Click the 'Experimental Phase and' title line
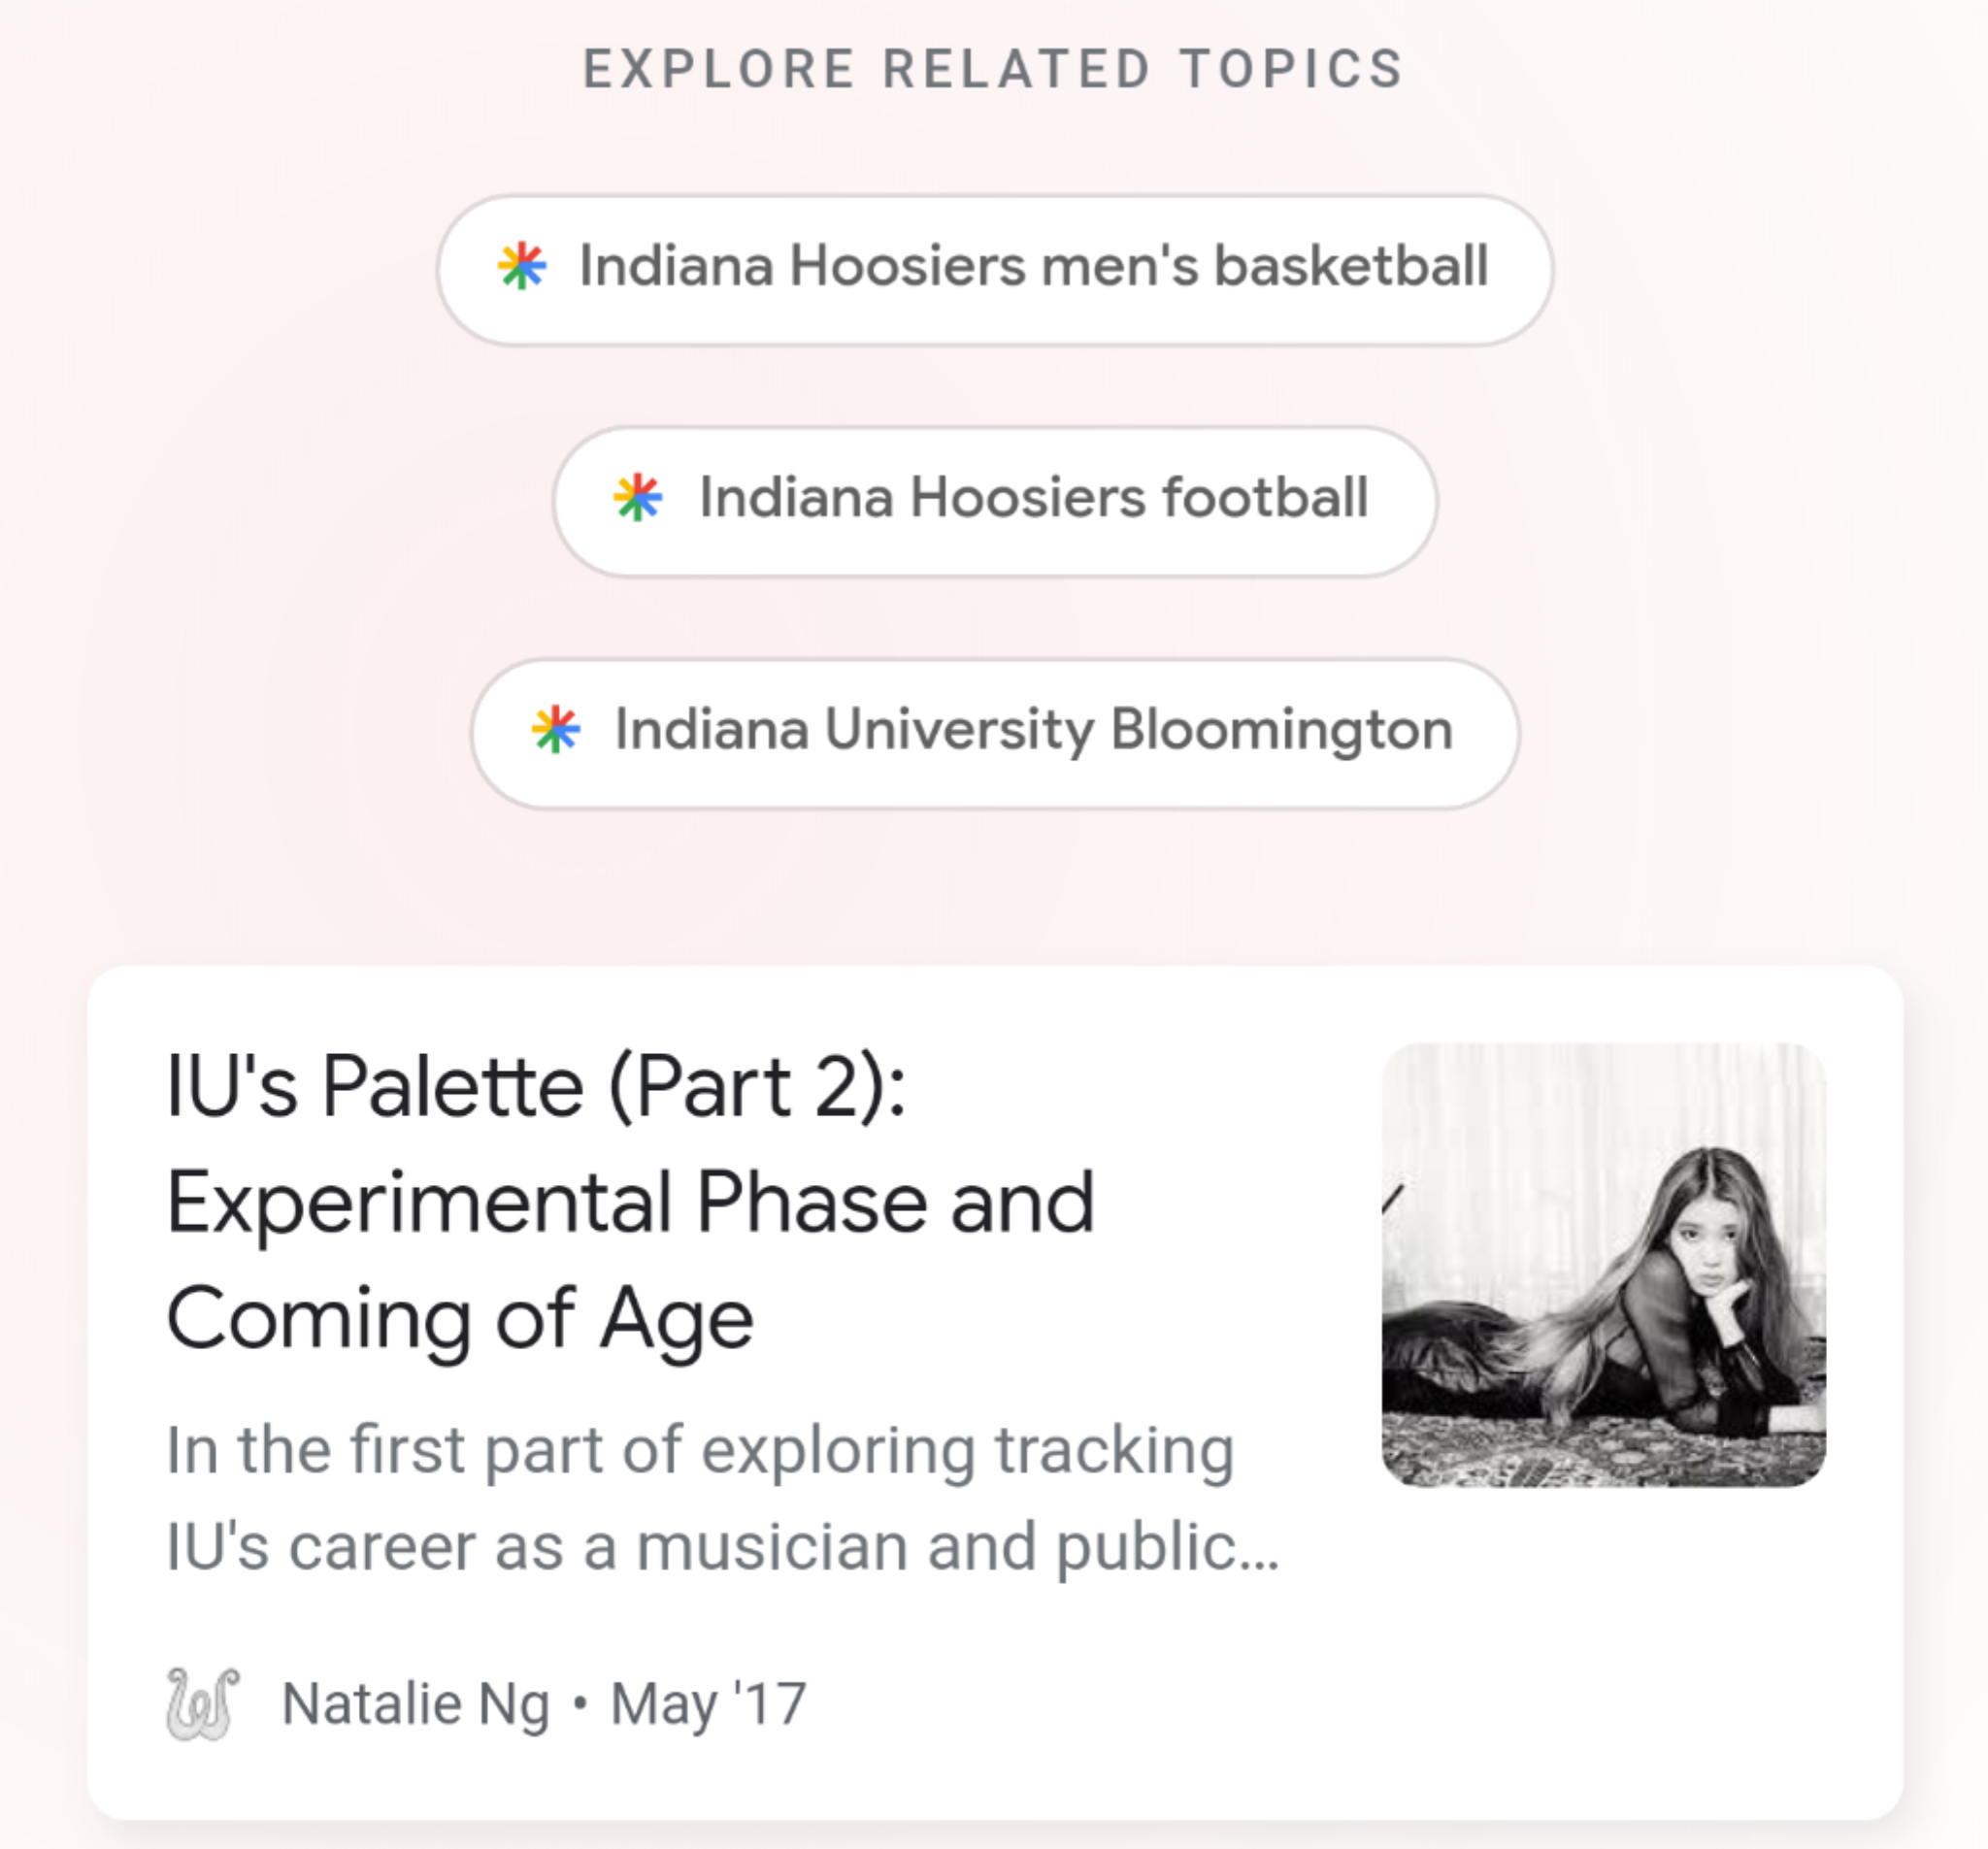The width and height of the screenshot is (1988, 1849). 630,1203
